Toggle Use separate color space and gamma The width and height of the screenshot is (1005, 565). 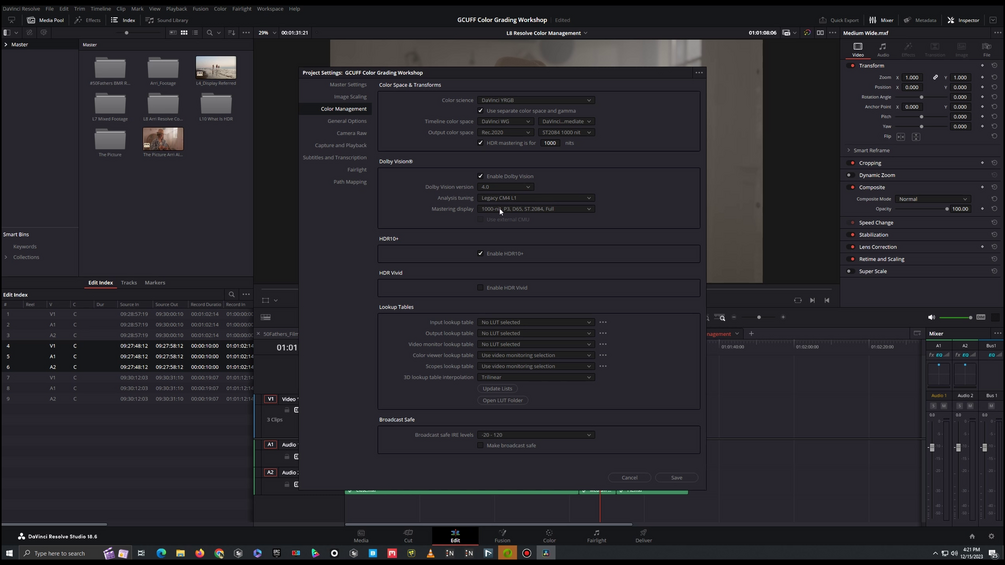click(x=481, y=111)
